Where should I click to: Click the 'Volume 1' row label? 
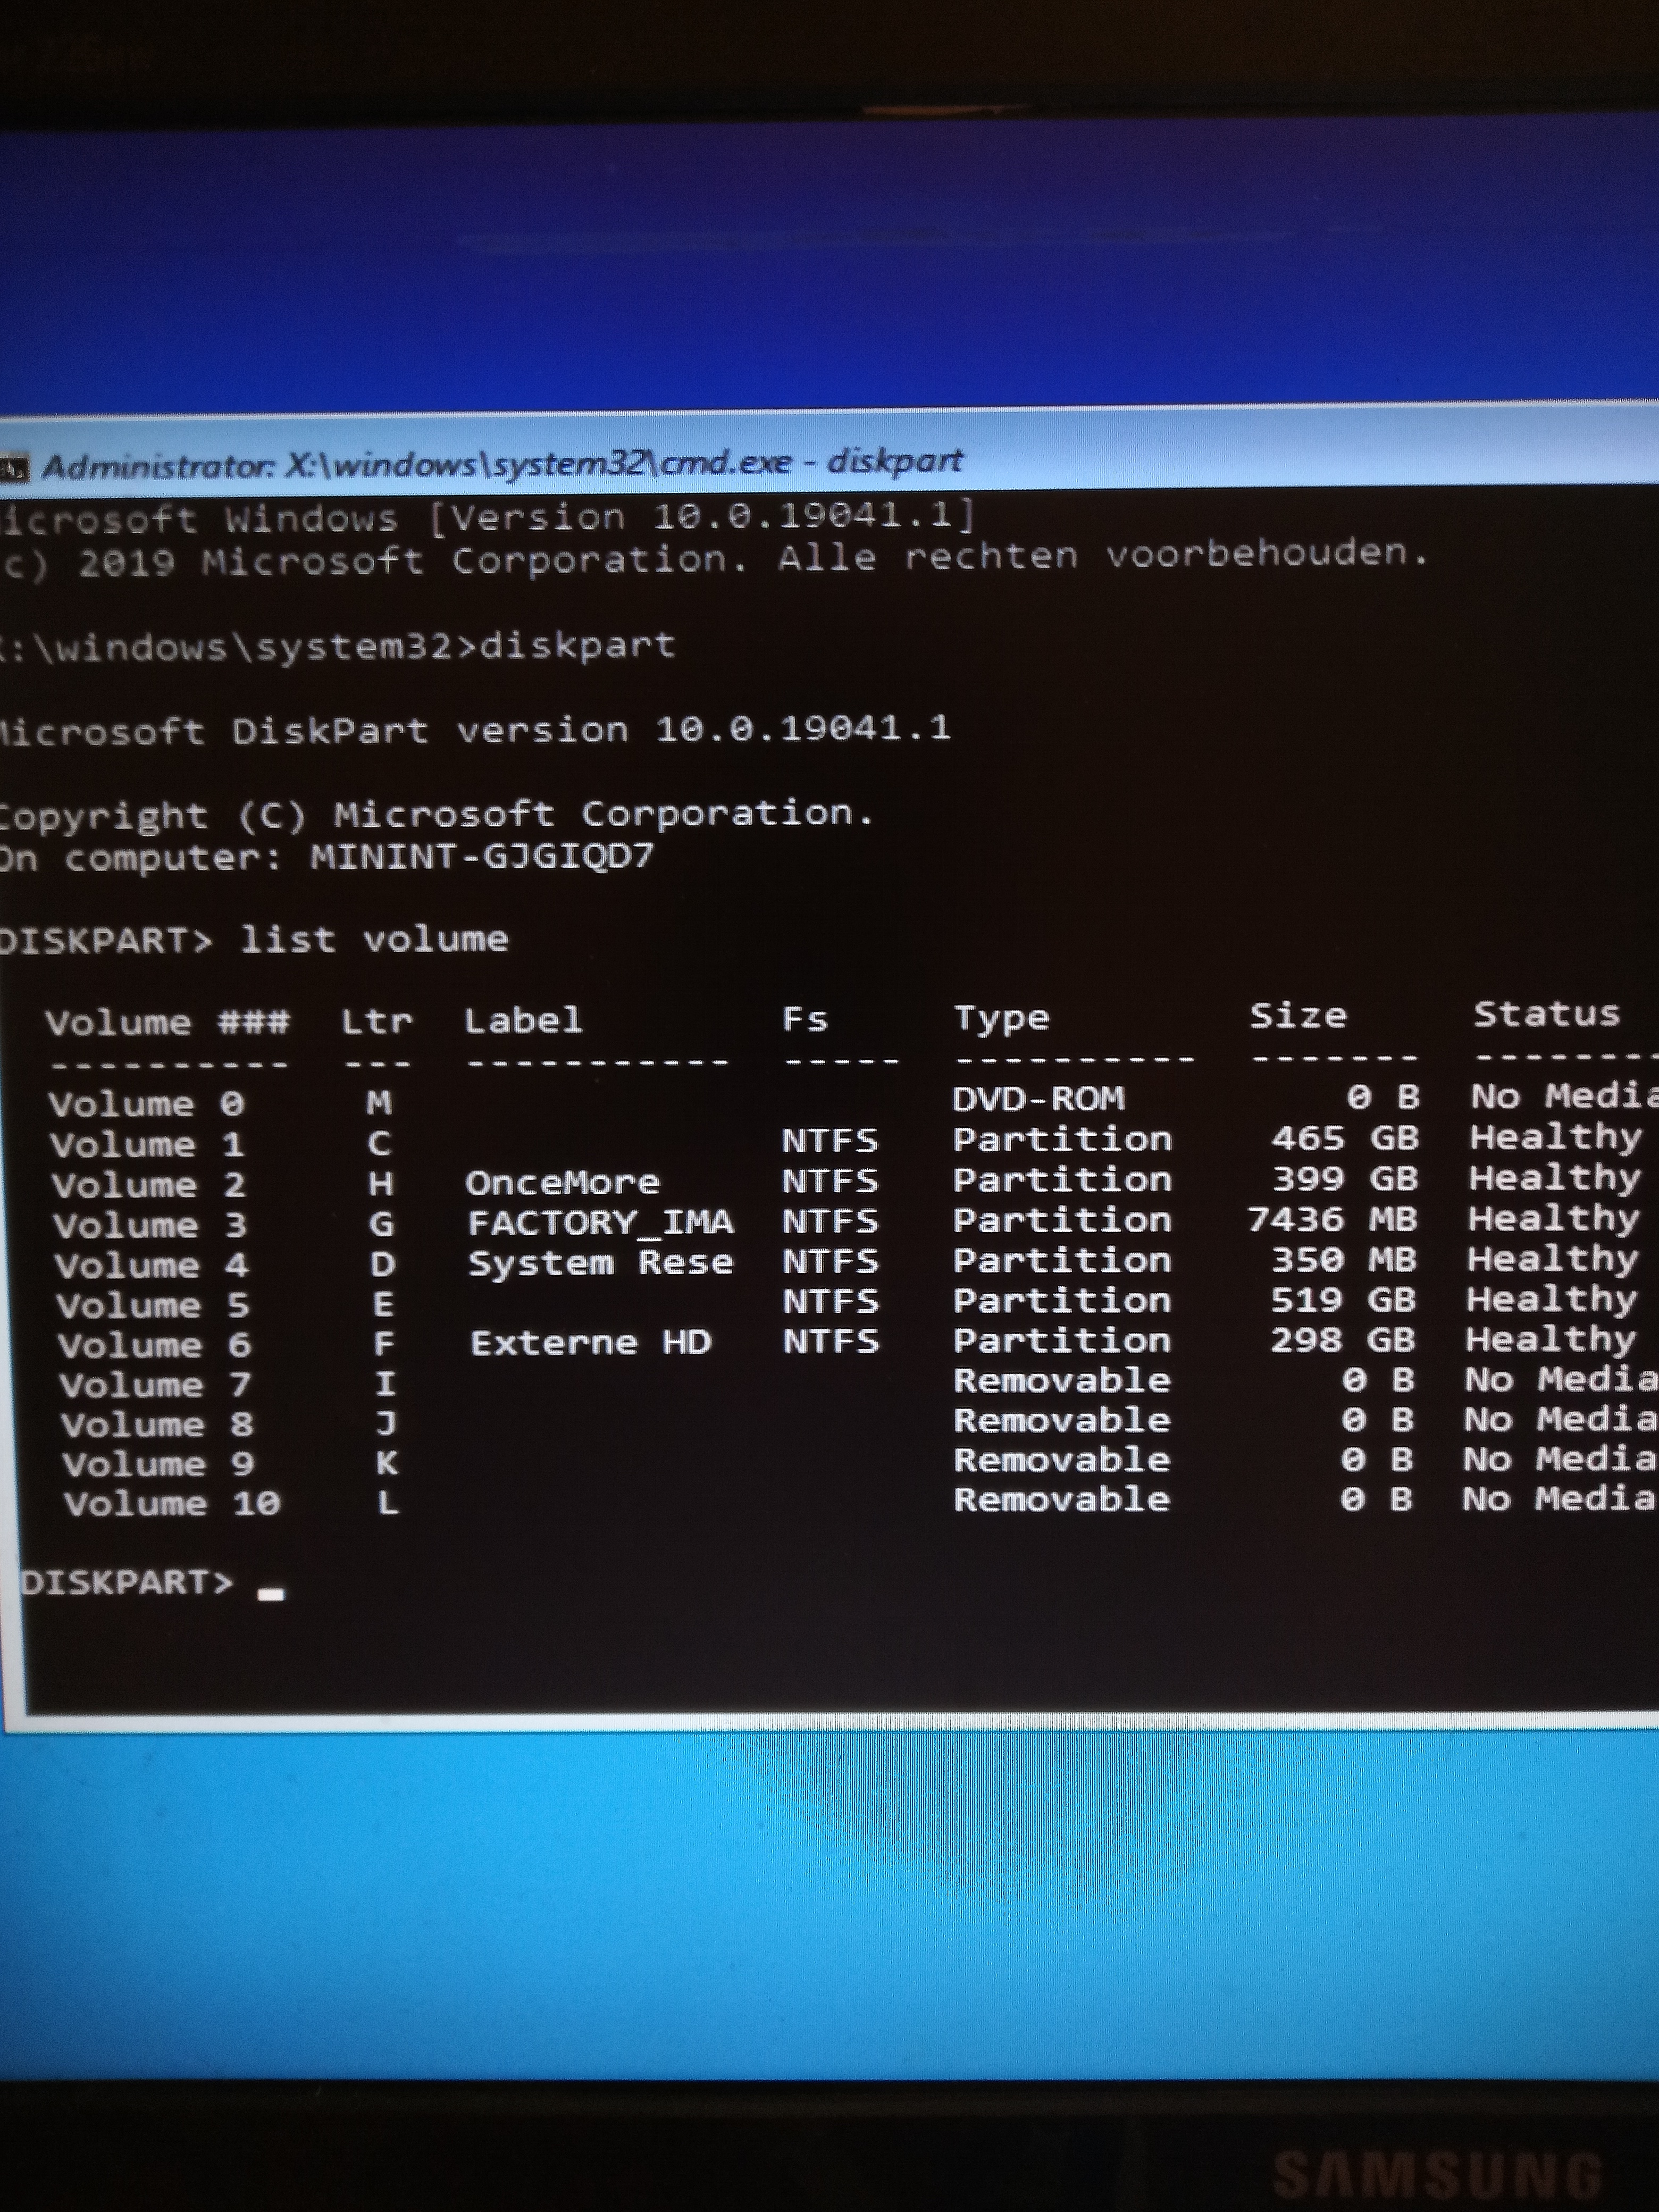(x=147, y=1144)
